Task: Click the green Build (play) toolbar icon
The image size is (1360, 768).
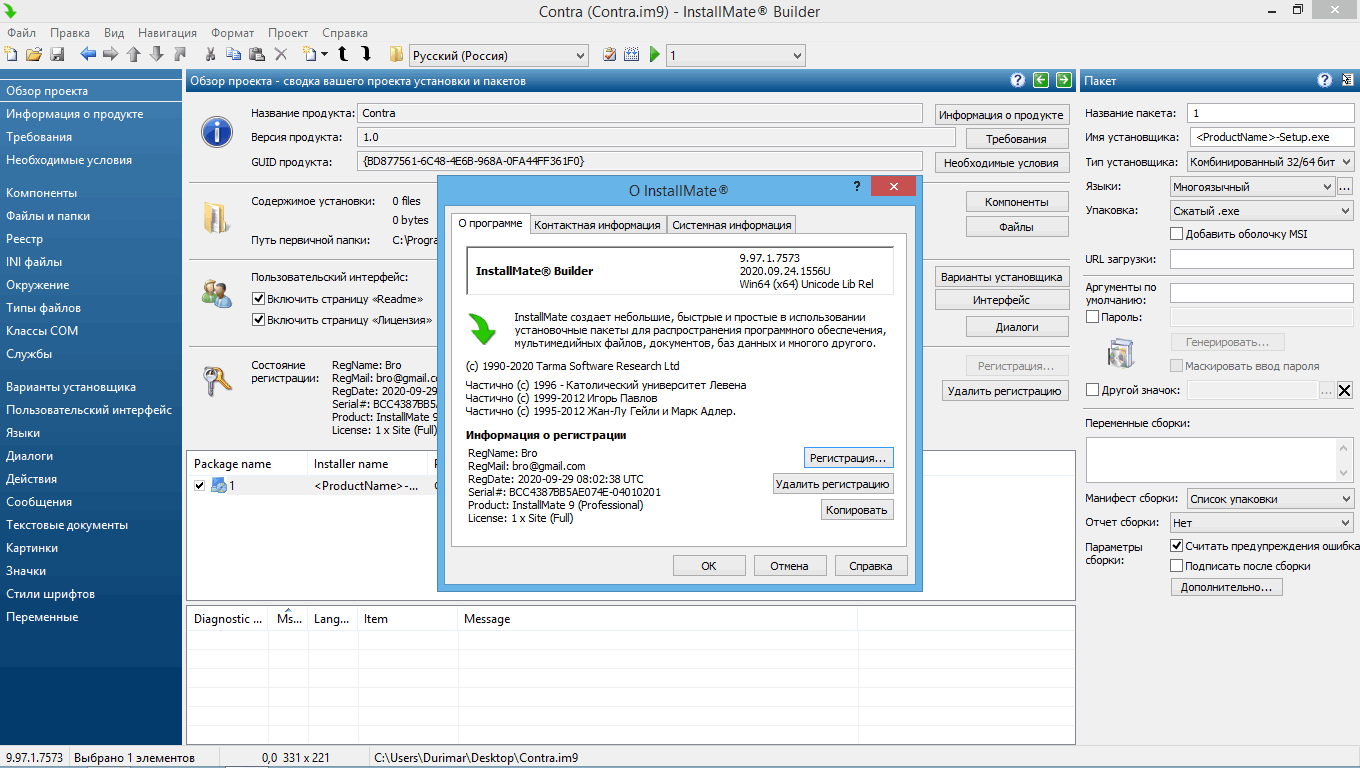Action: tap(655, 55)
